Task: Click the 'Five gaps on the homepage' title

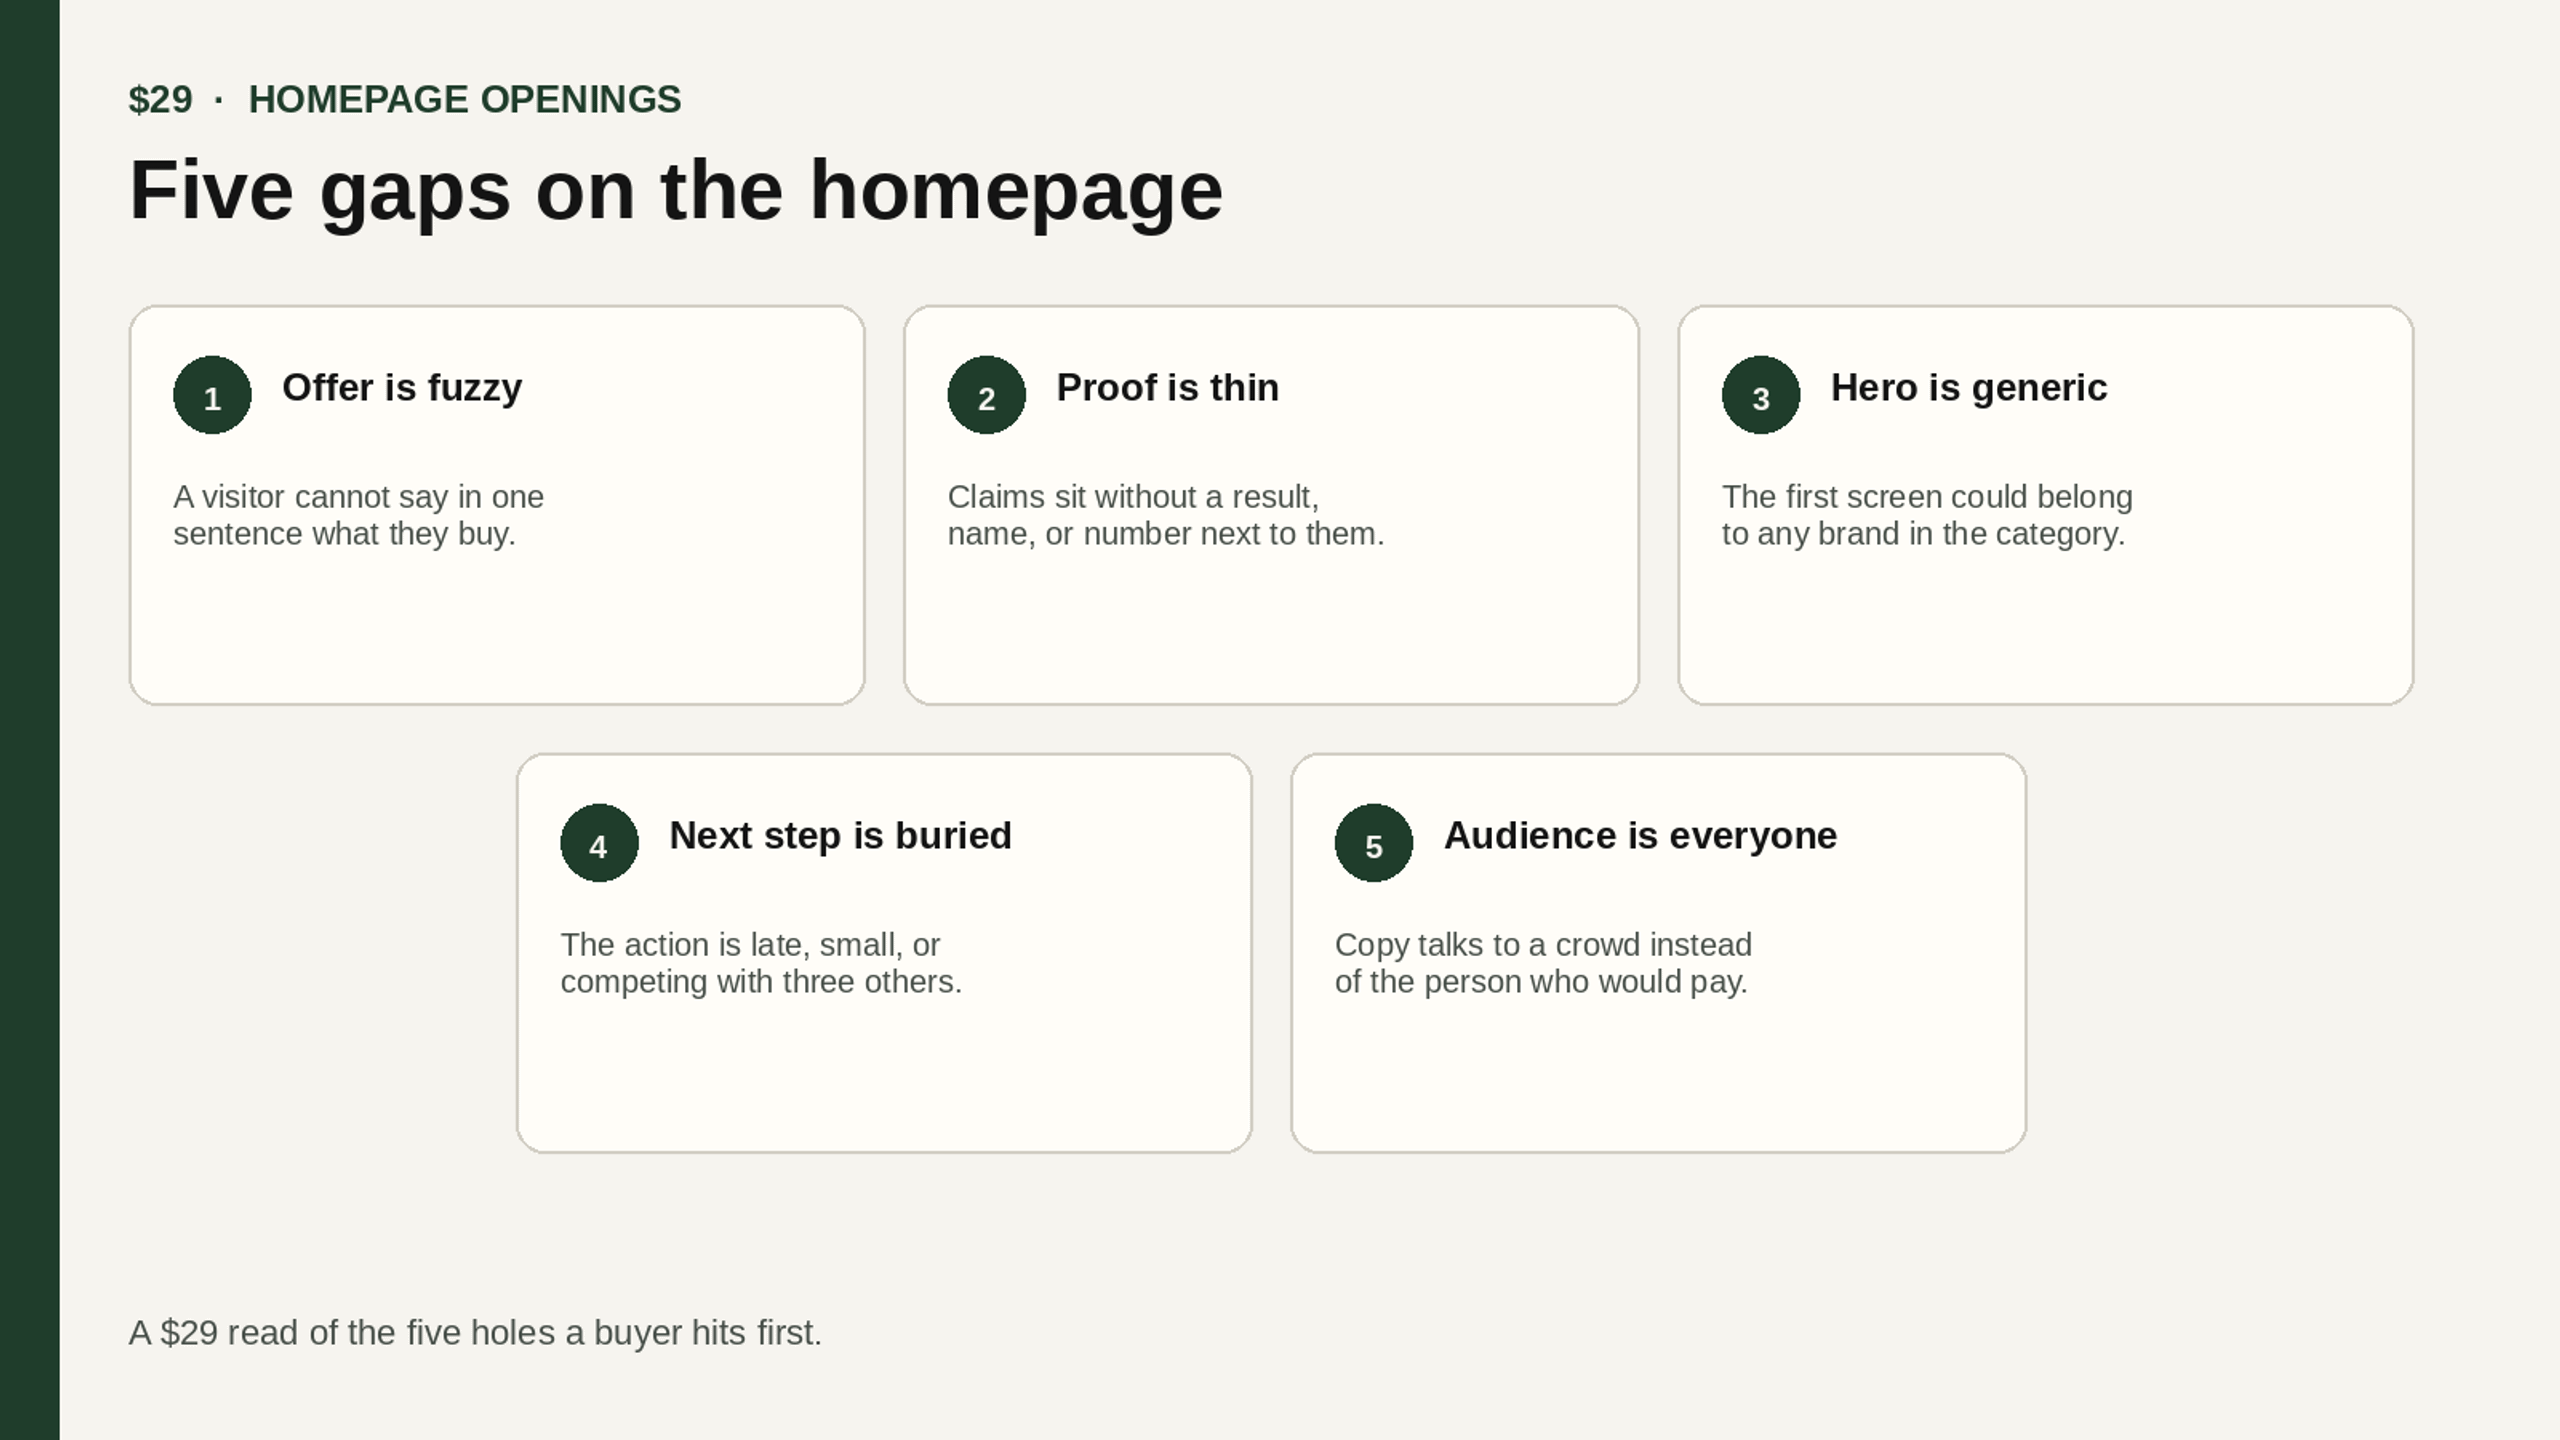Action: point(676,190)
